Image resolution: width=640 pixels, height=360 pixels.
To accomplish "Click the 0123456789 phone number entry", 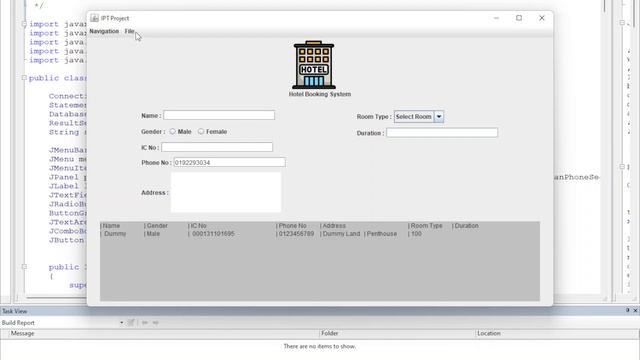I will [296, 234].
